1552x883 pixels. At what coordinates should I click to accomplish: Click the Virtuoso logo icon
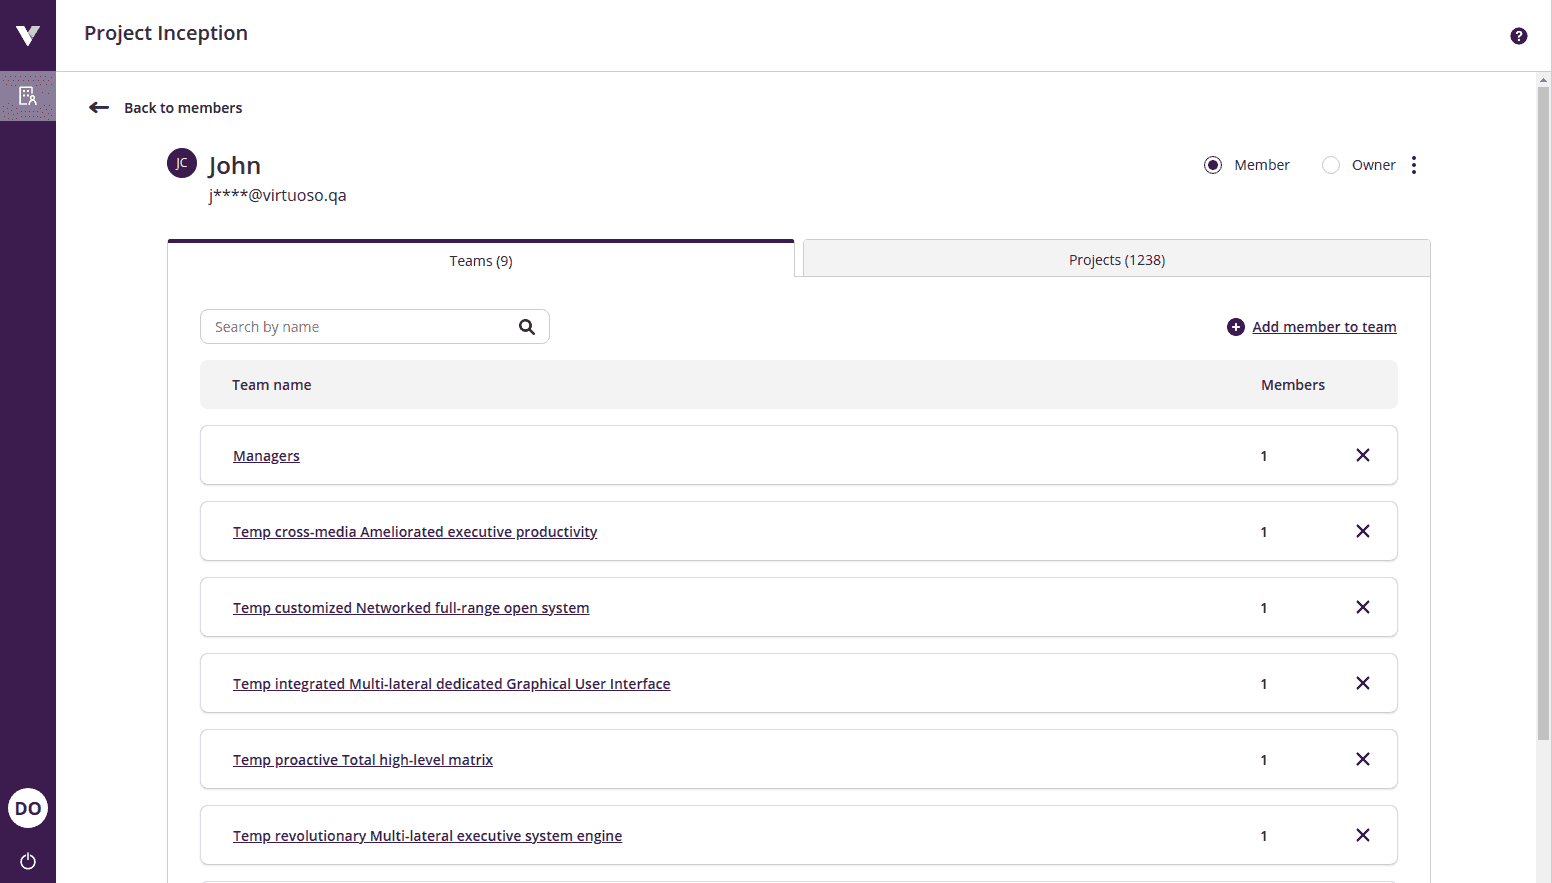coord(28,35)
